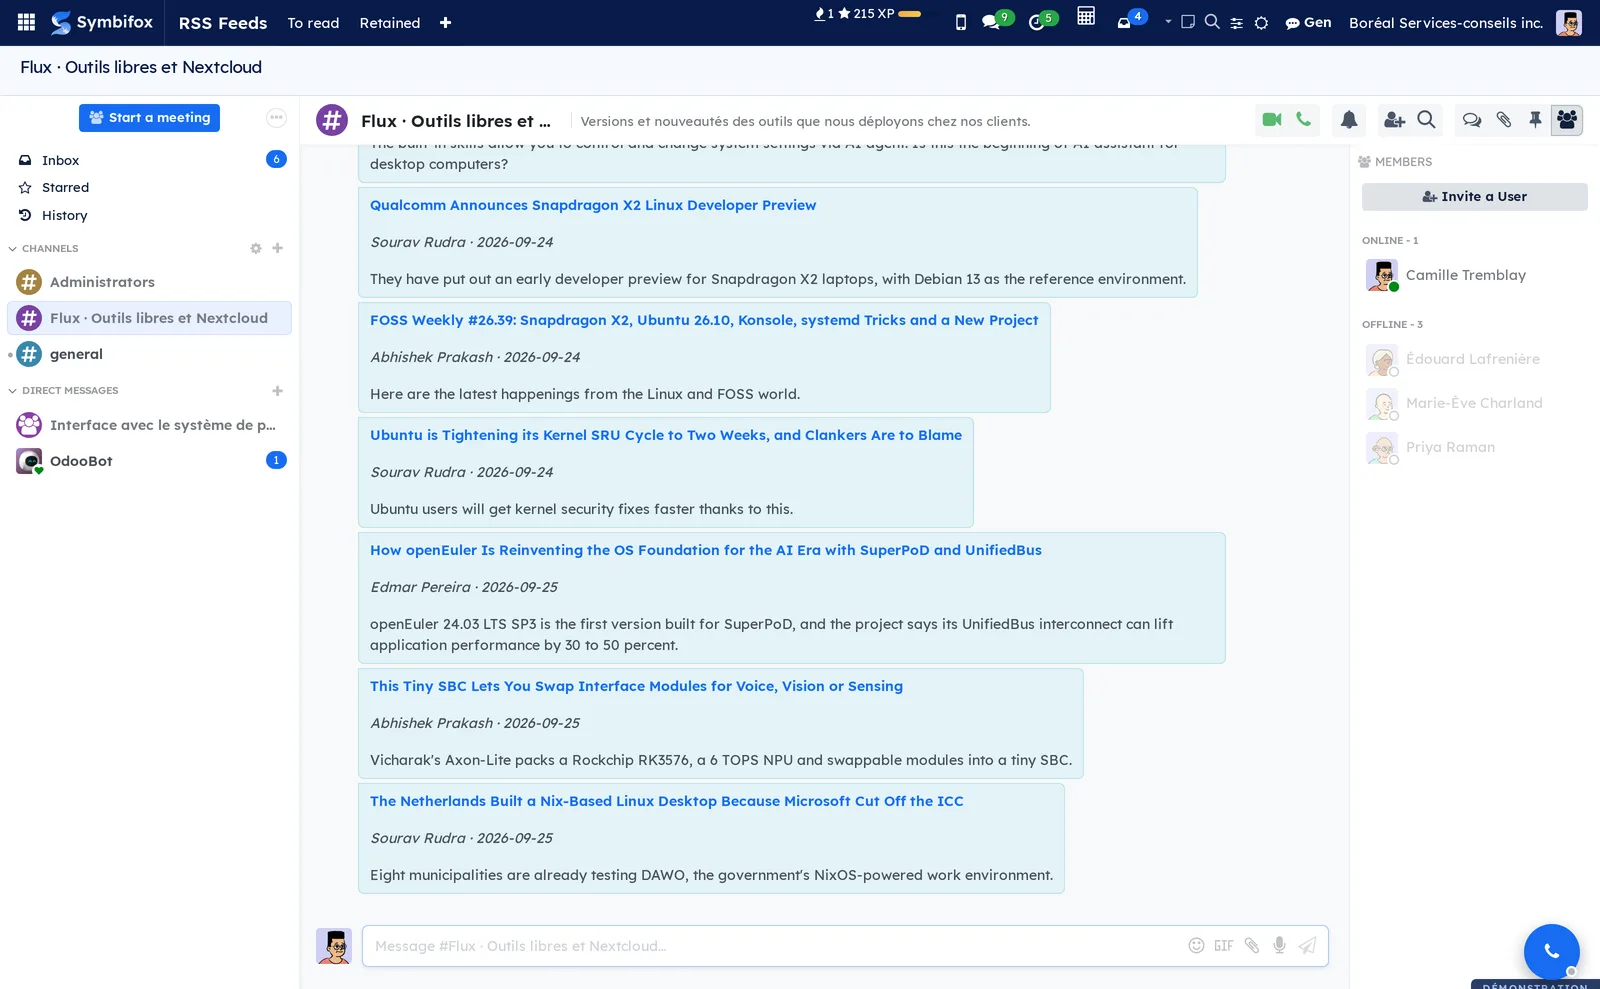Toggle the sun theme icon in top bar

click(x=1262, y=23)
